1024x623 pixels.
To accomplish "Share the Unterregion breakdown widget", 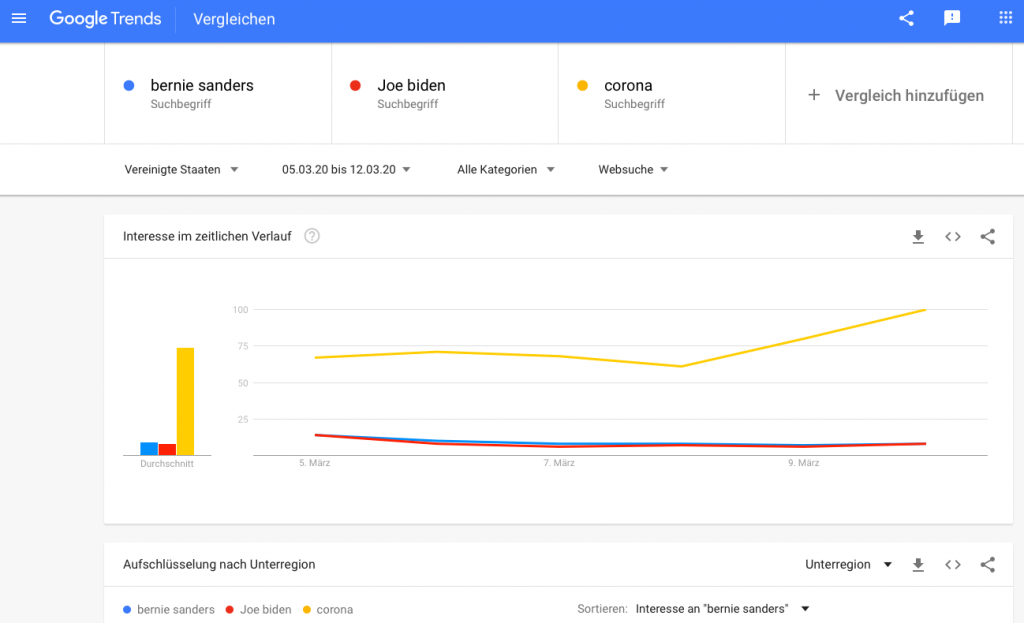I will (x=987, y=565).
